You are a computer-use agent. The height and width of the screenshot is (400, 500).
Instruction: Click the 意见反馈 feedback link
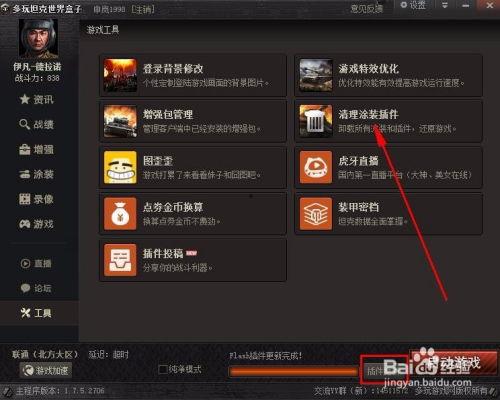[367, 9]
